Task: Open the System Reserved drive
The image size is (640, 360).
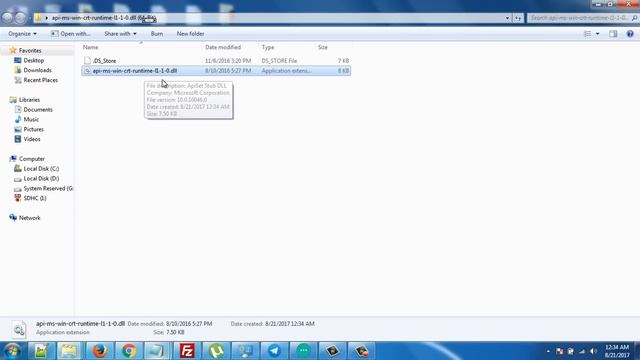Action: [48, 188]
